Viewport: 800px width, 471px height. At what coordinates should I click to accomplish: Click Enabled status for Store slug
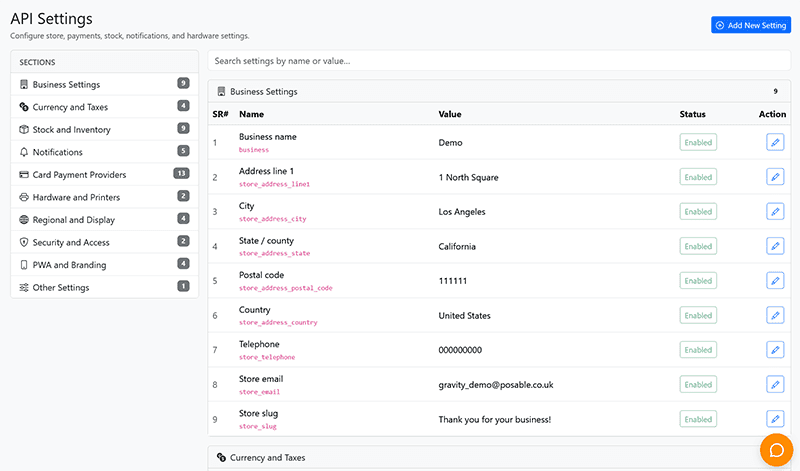tap(698, 419)
